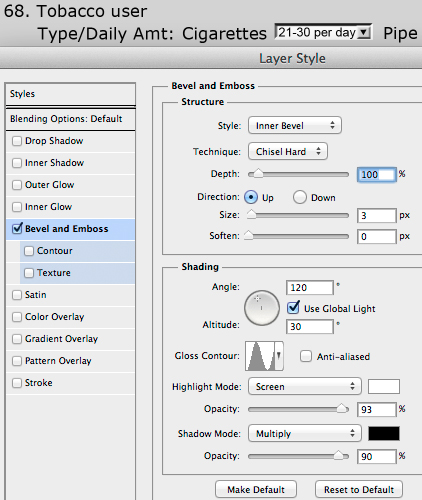This screenshot has height=500, width=422.
Task: Toggle the Contour sub-option checkbox
Action: tap(29, 251)
